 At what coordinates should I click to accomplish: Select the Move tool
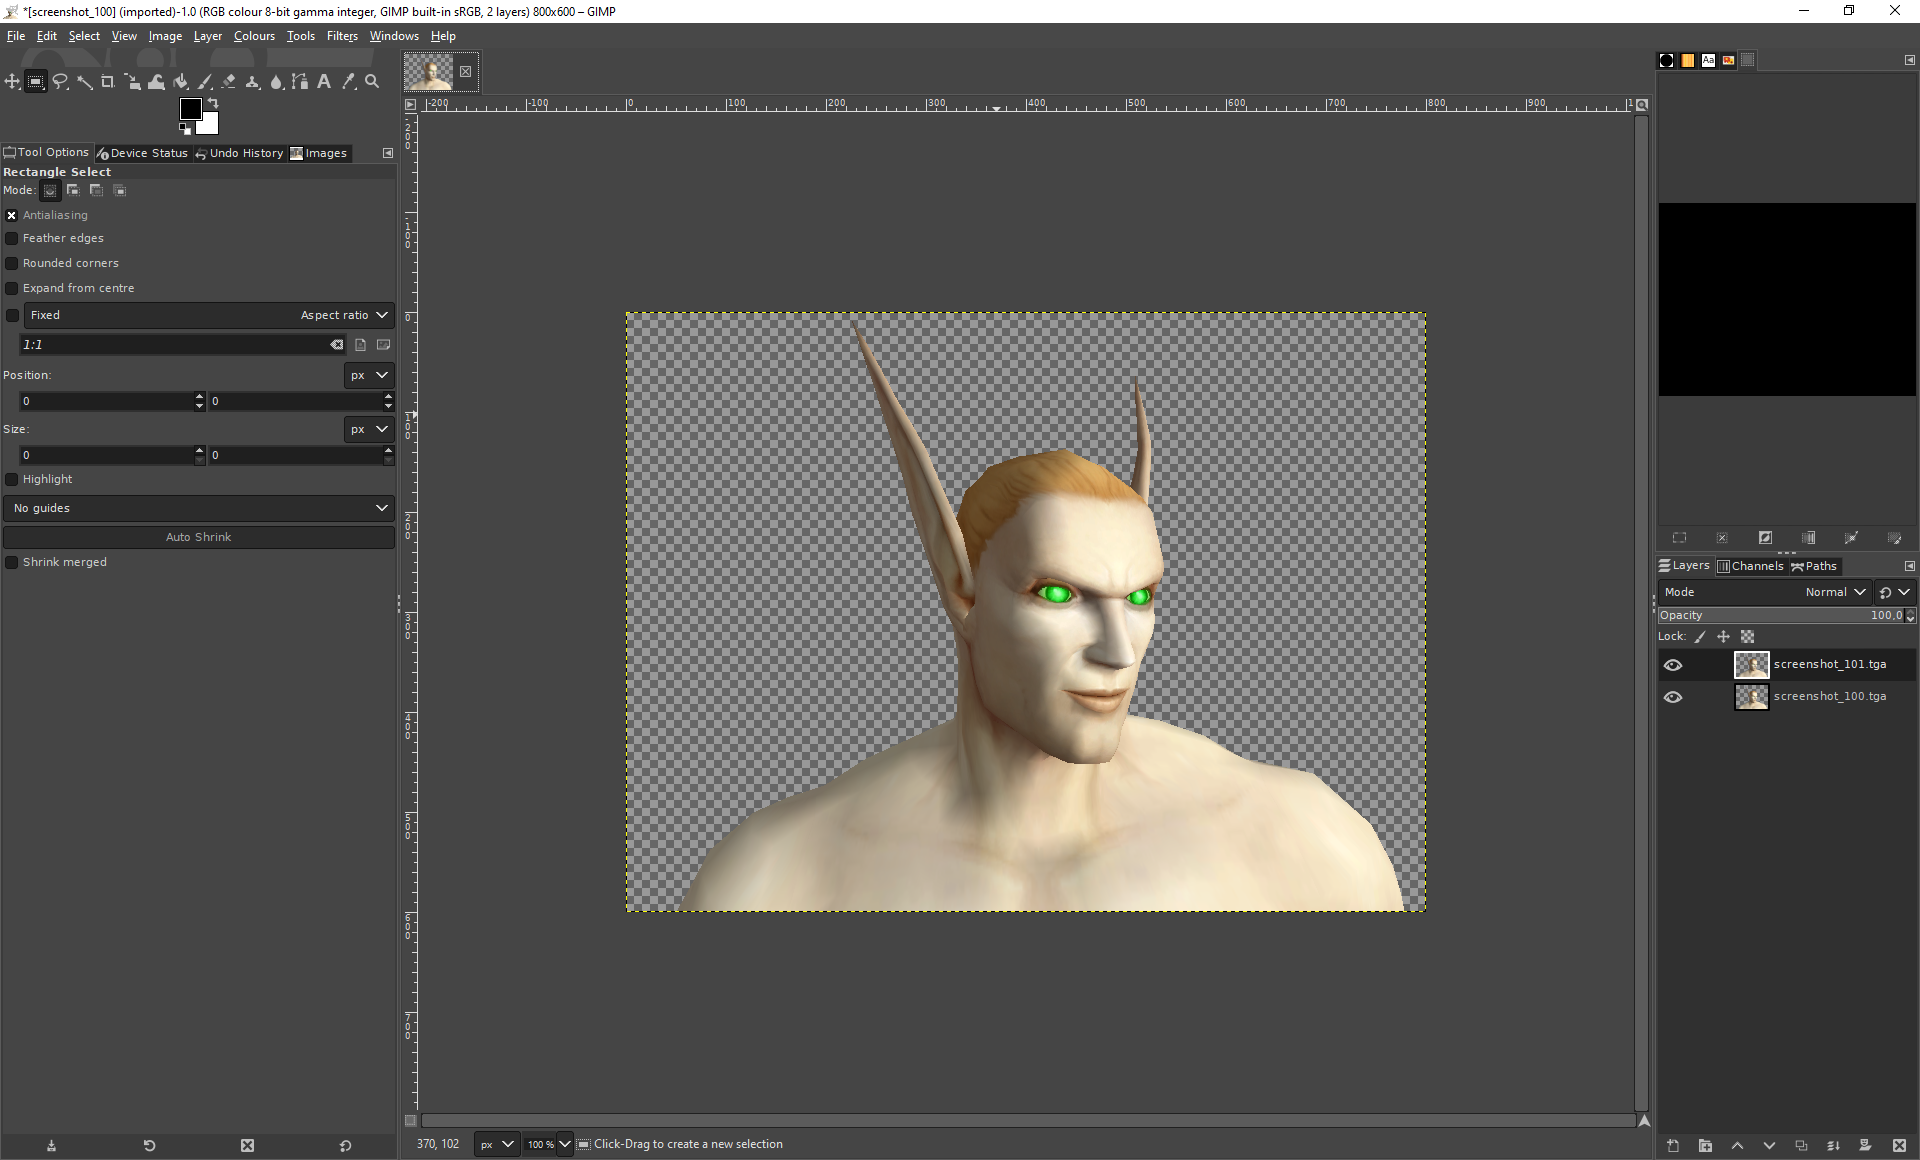pos(12,82)
